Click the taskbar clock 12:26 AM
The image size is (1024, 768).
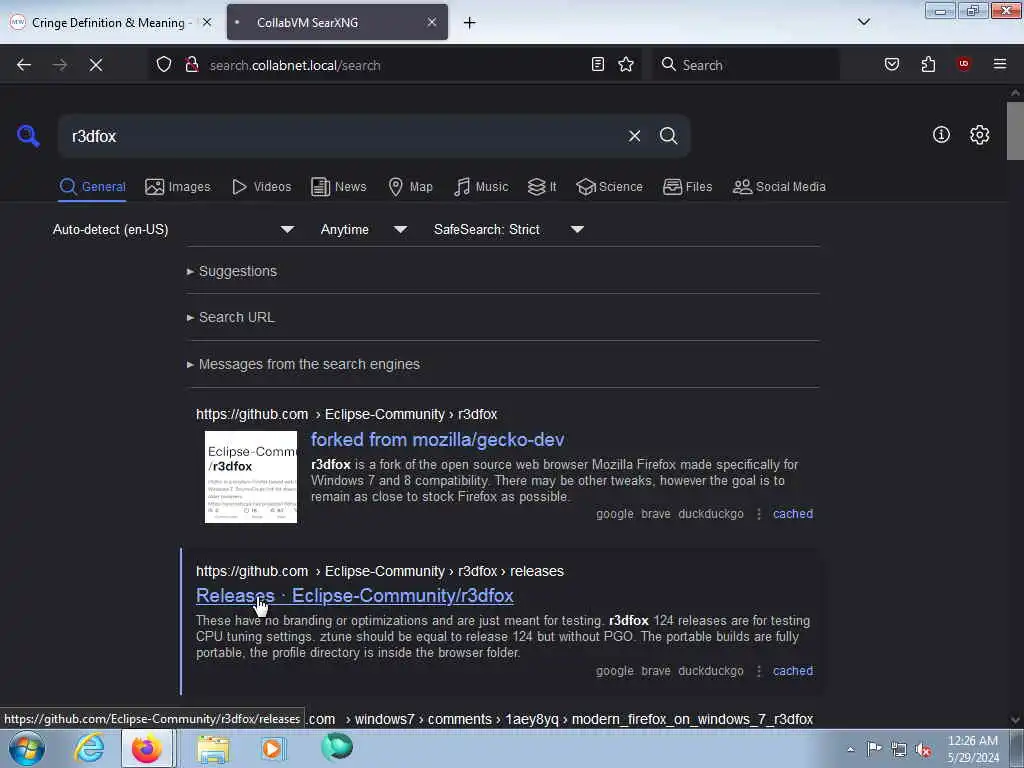(x=973, y=741)
